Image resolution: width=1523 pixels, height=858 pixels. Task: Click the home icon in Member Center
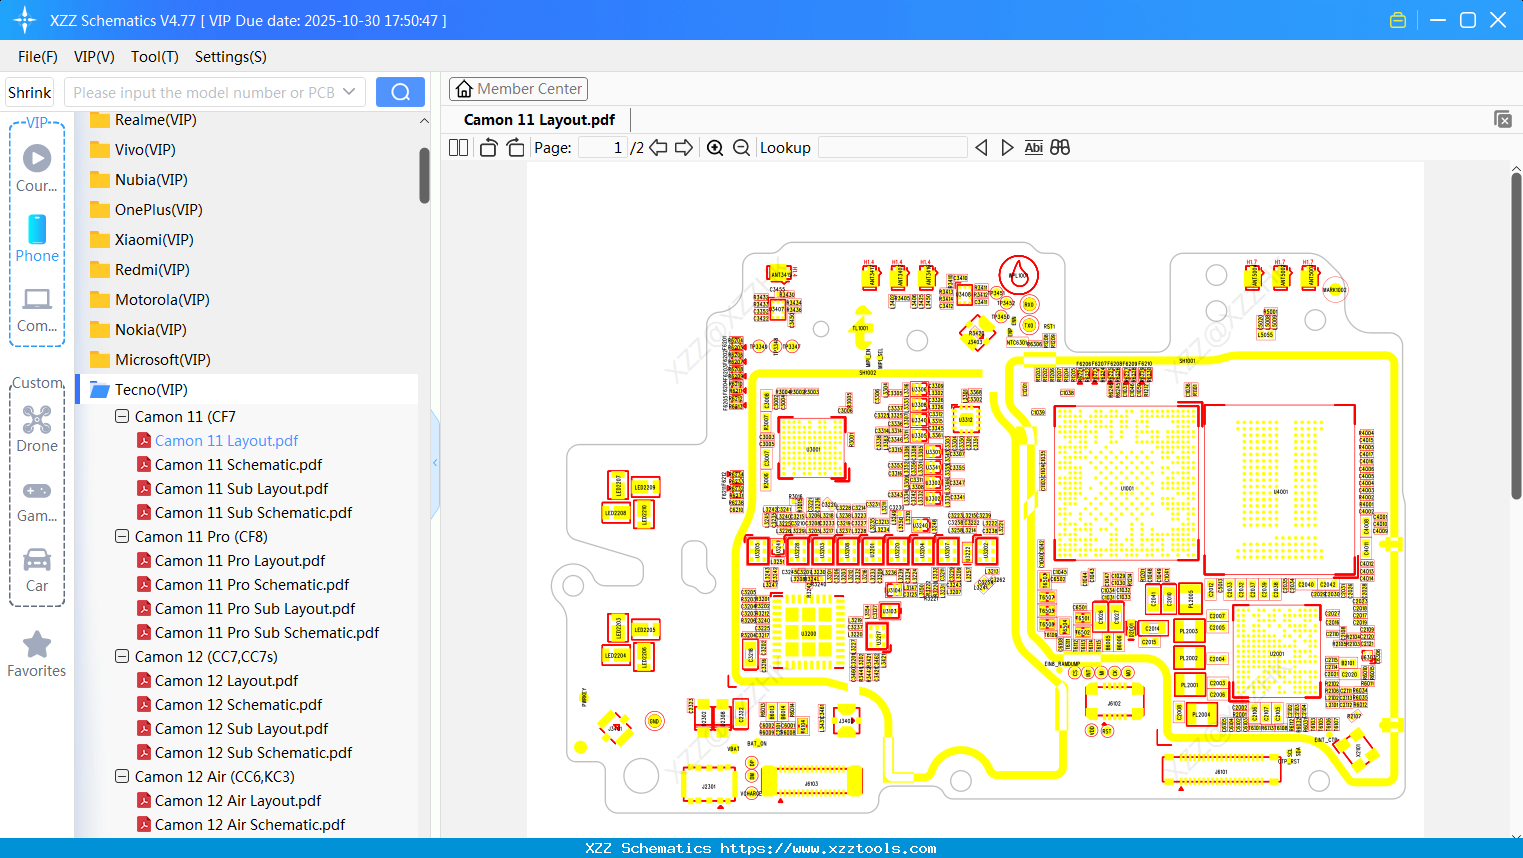(x=464, y=89)
